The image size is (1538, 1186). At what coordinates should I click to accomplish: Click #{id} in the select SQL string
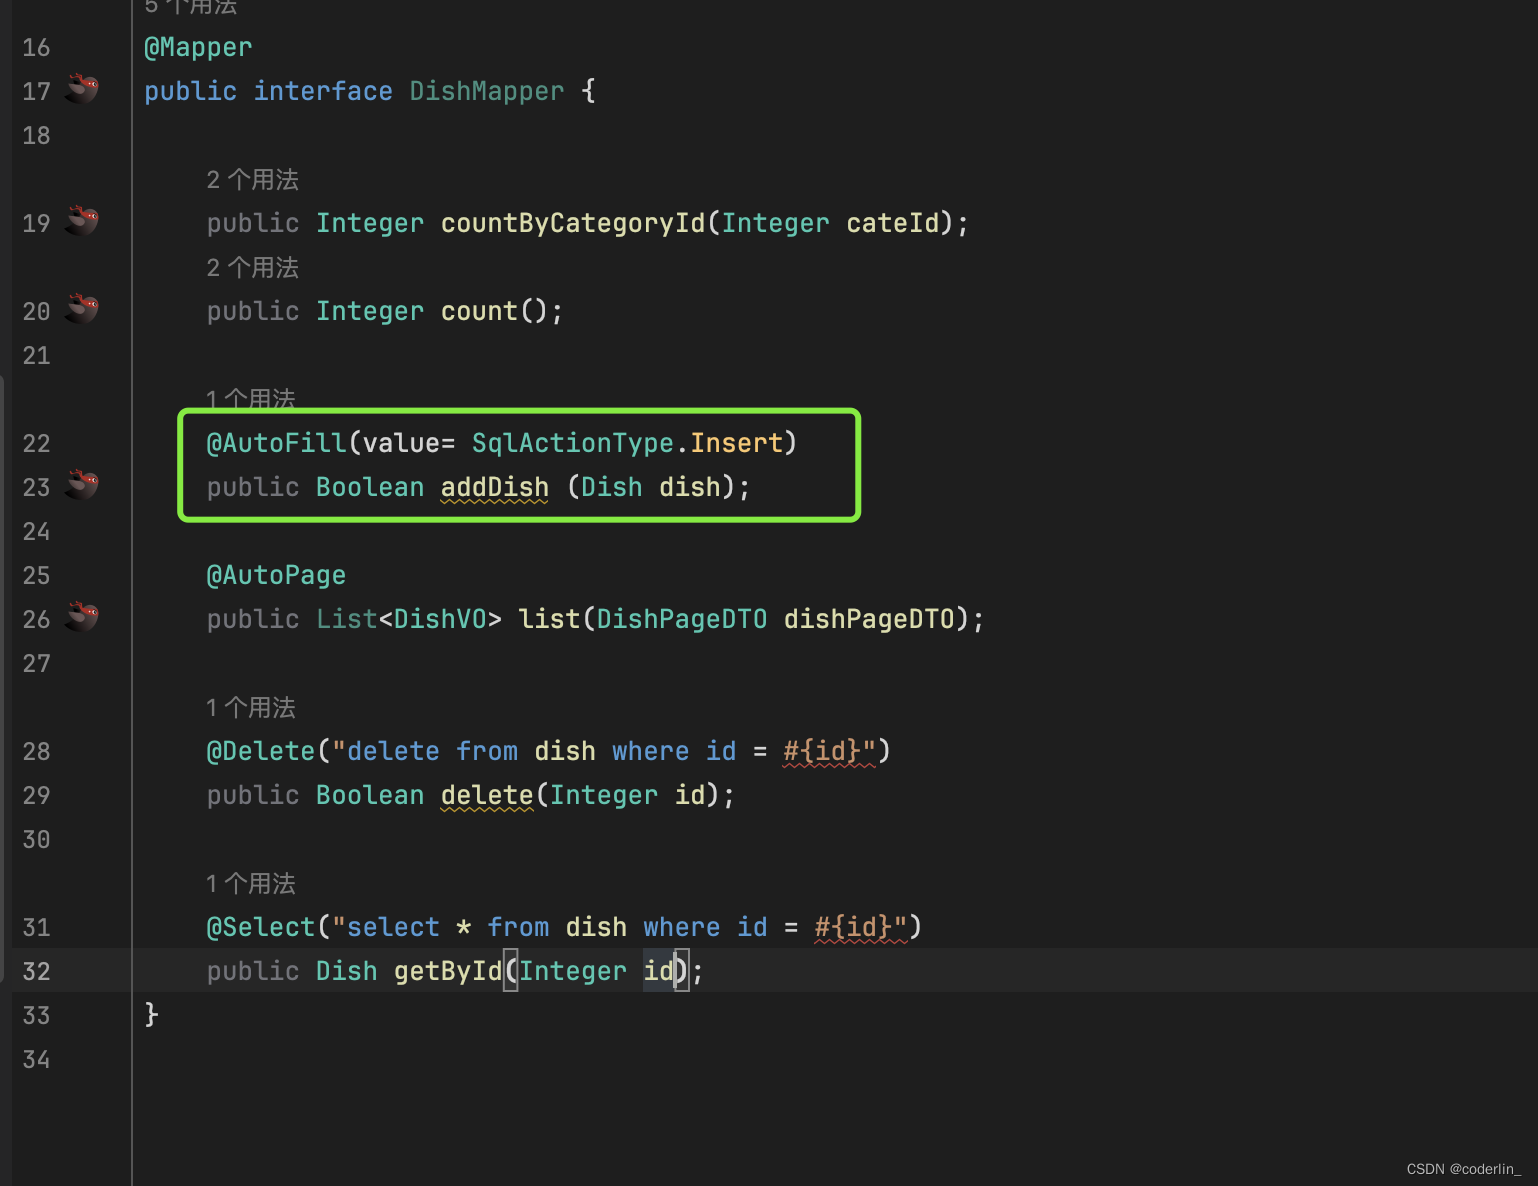tap(853, 927)
